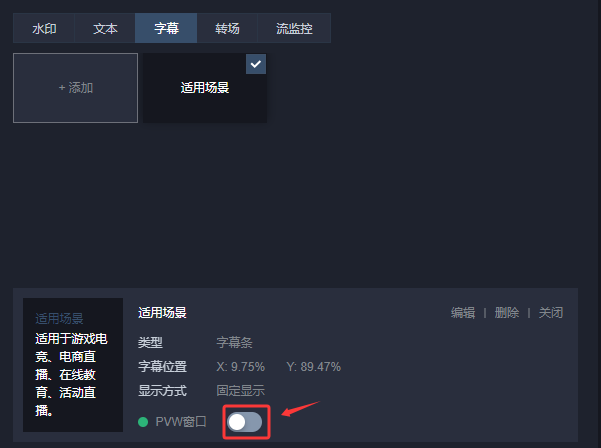Click the 关闭 link

551,313
